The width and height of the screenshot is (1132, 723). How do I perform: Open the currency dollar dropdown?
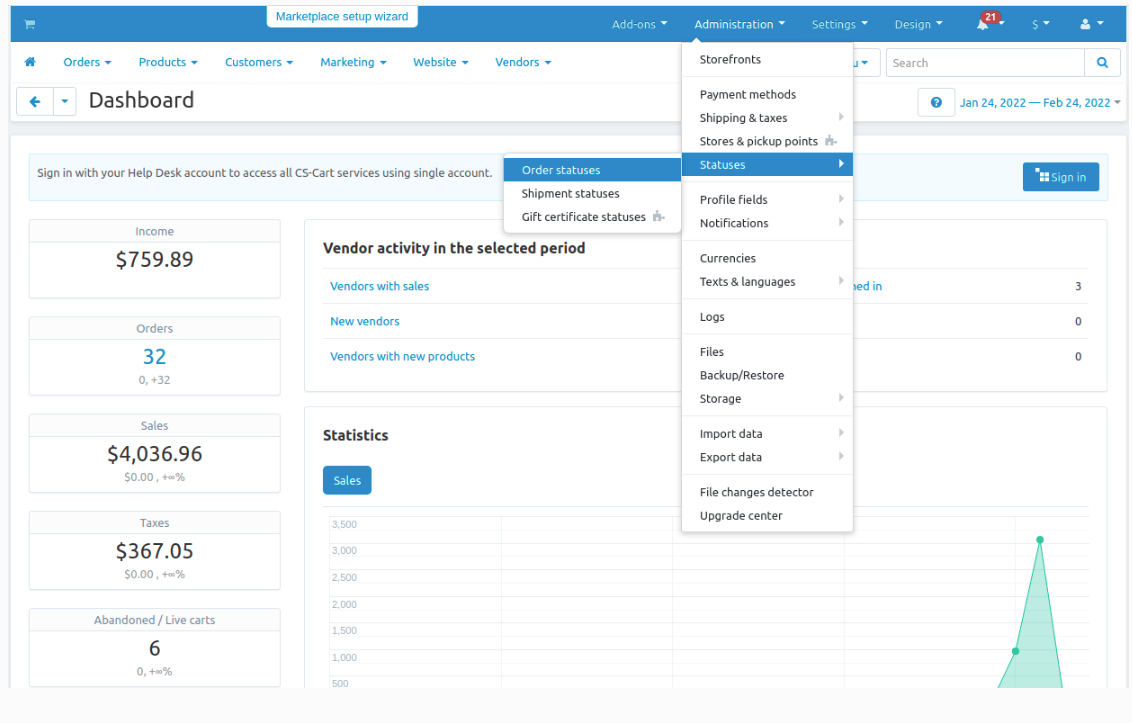[x=1040, y=25]
